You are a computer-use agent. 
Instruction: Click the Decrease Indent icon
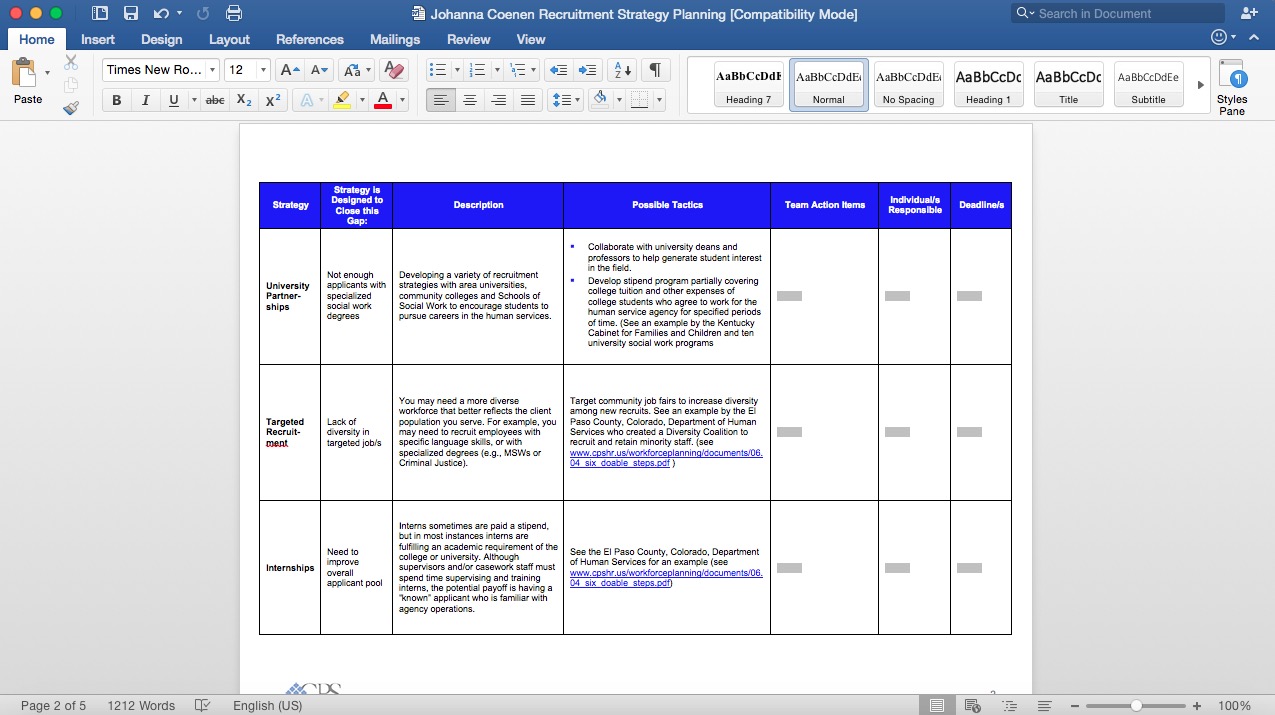(559, 70)
